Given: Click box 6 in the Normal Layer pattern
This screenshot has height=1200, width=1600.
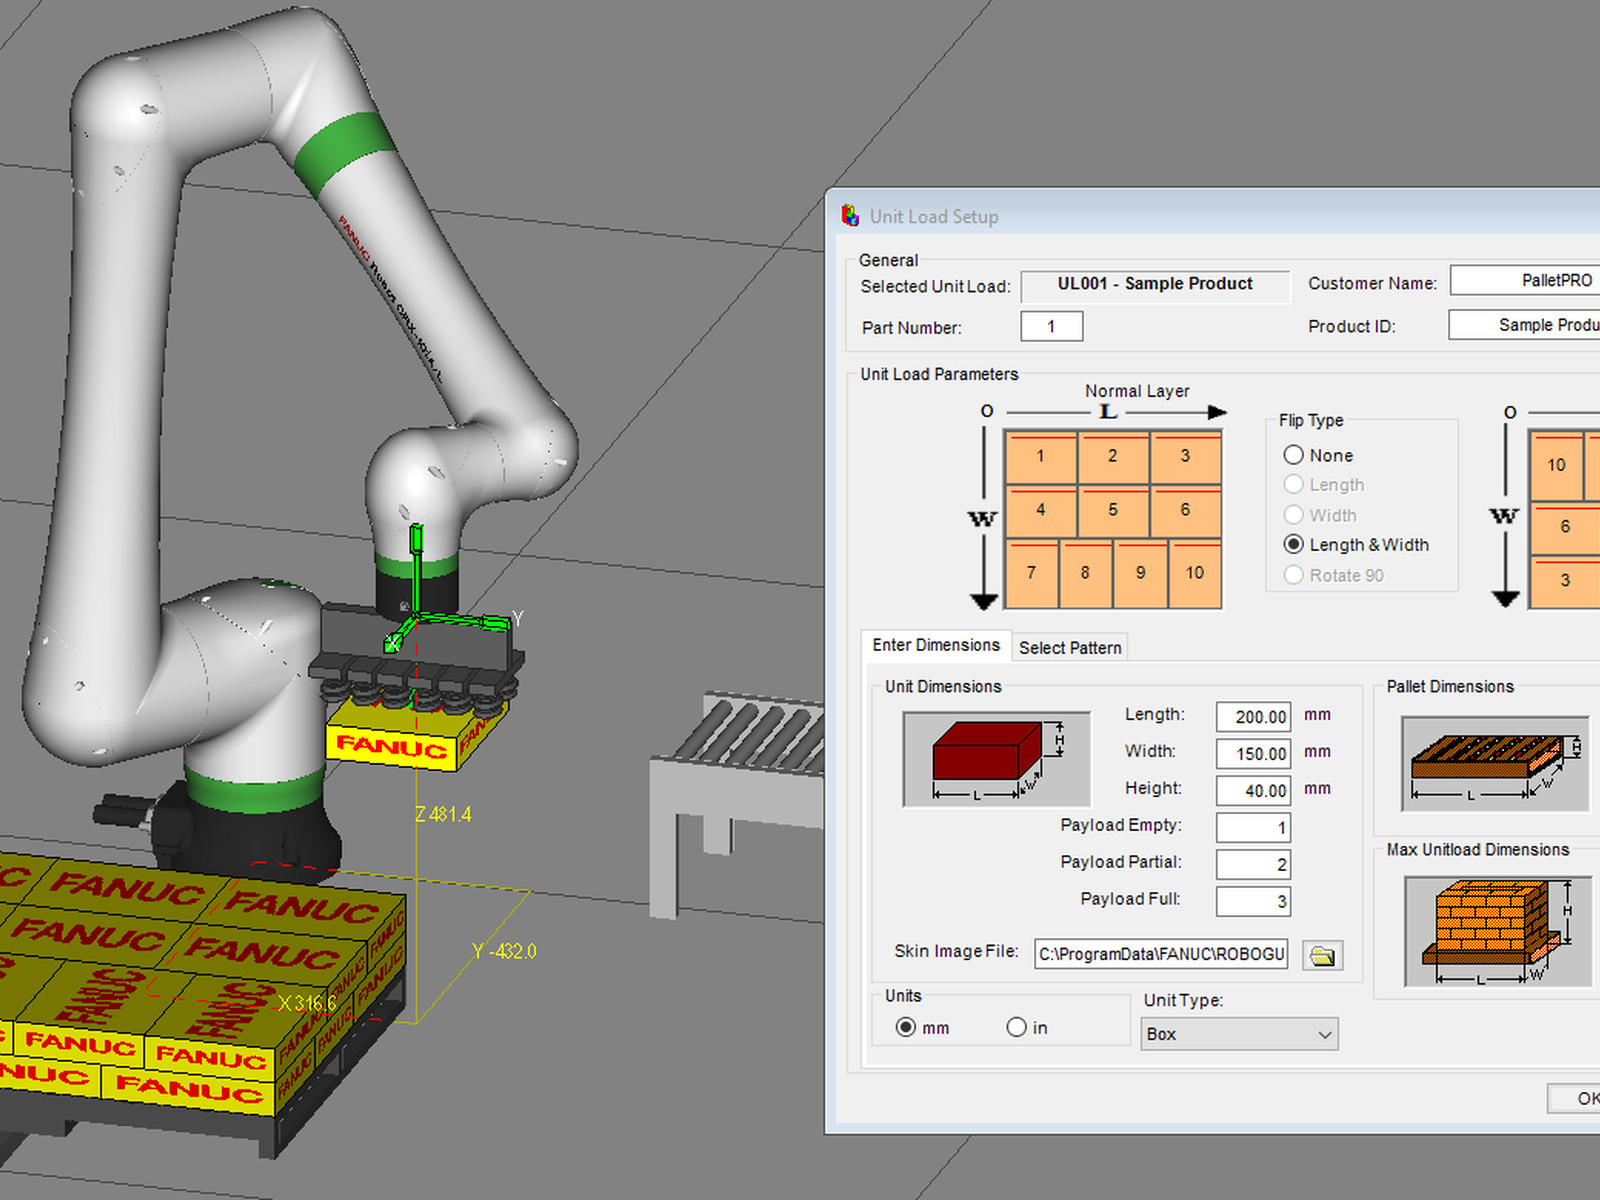Looking at the screenshot, I should tap(1185, 511).
